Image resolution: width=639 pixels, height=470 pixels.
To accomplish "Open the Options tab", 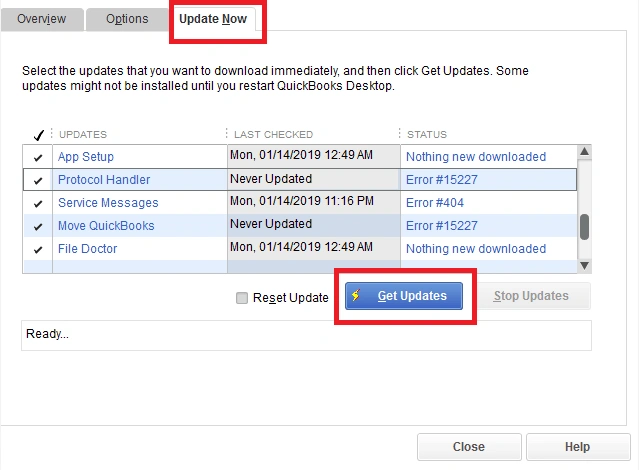I will click(x=127, y=19).
